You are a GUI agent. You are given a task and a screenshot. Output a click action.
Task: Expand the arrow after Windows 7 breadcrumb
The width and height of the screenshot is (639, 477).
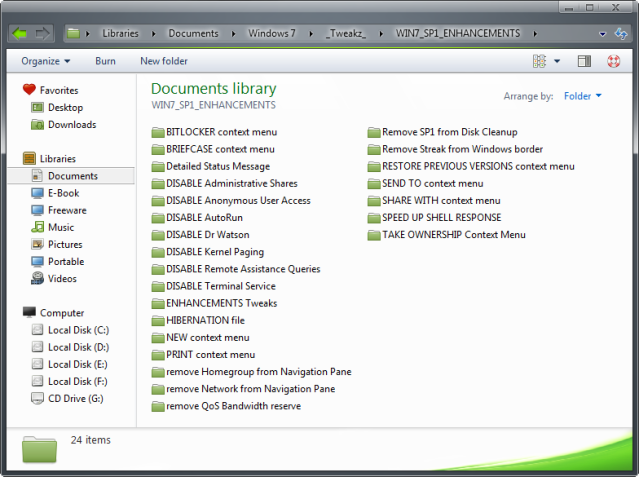[x=311, y=34]
